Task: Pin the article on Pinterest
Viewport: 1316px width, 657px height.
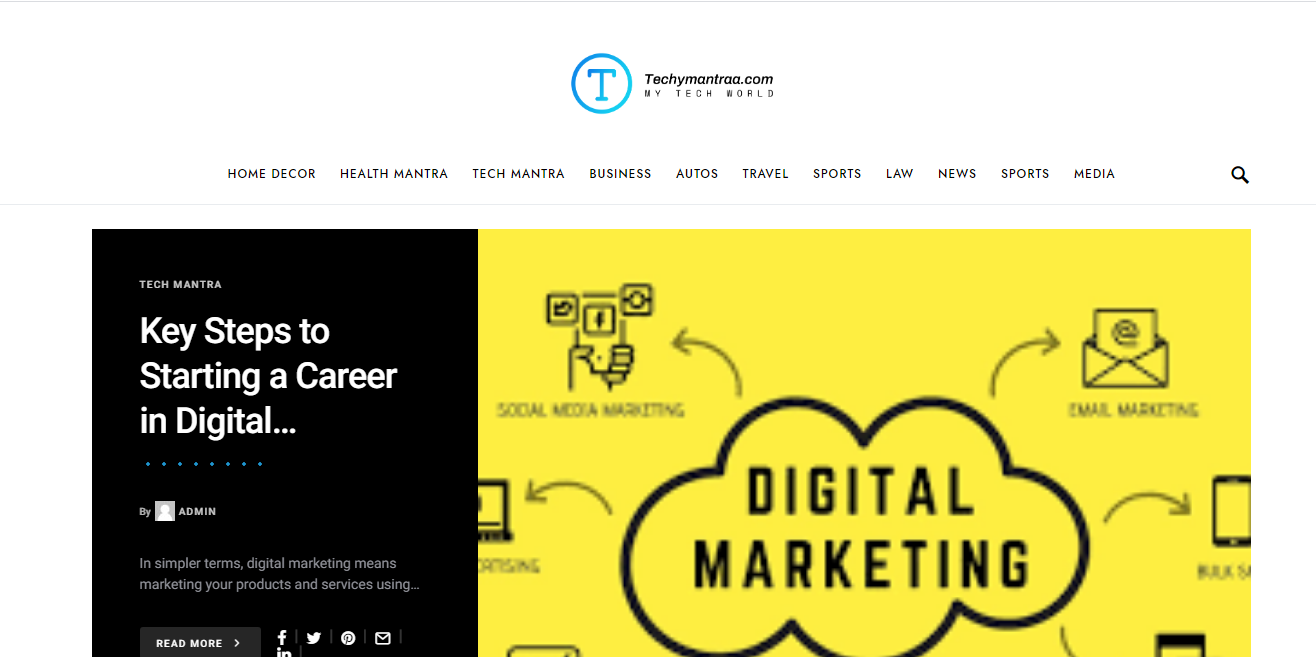Action: point(348,638)
